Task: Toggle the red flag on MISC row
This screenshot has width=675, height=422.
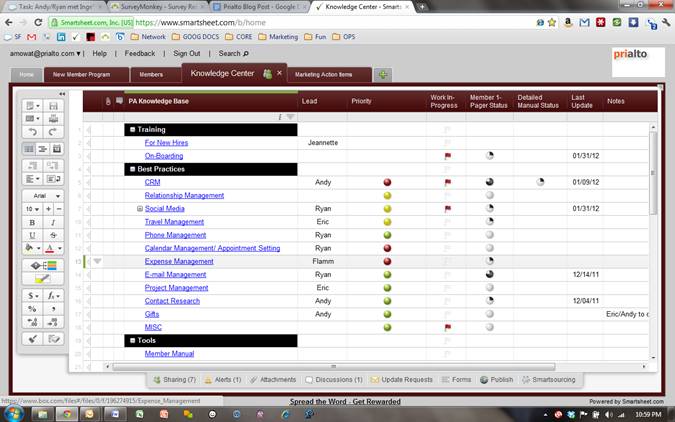Action: point(447,327)
